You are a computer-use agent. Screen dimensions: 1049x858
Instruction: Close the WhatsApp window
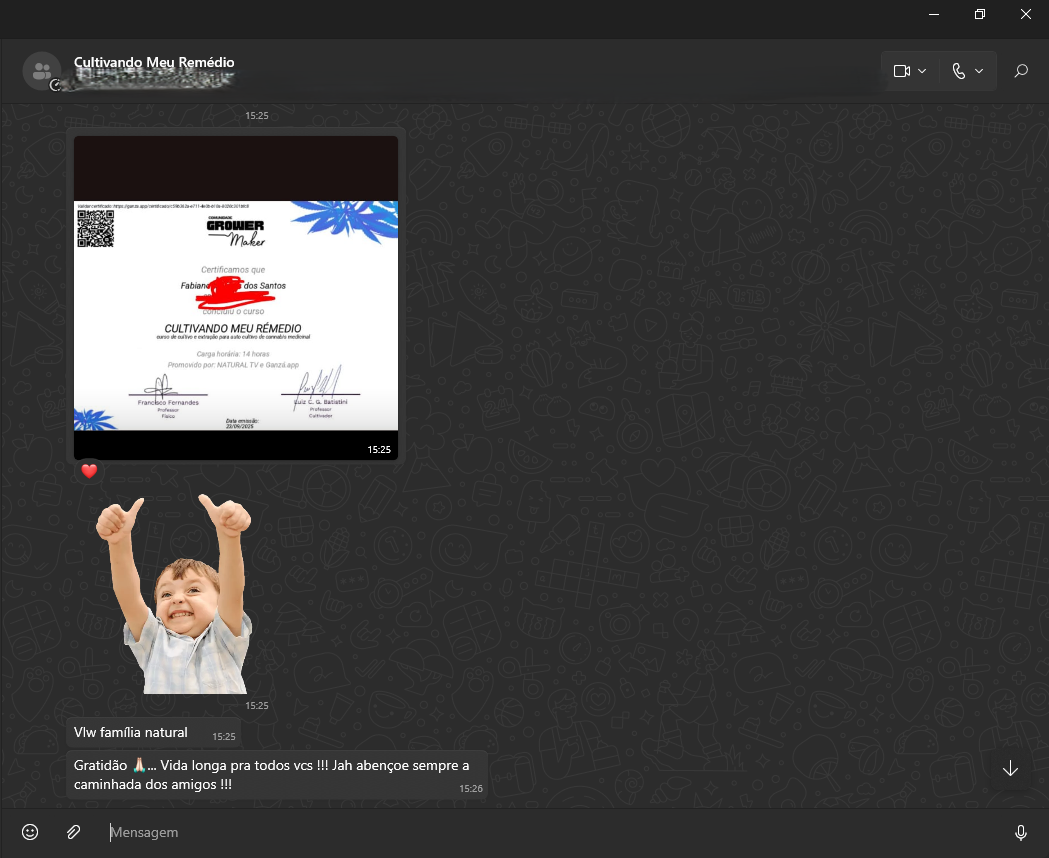click(x=1025, y=14)
